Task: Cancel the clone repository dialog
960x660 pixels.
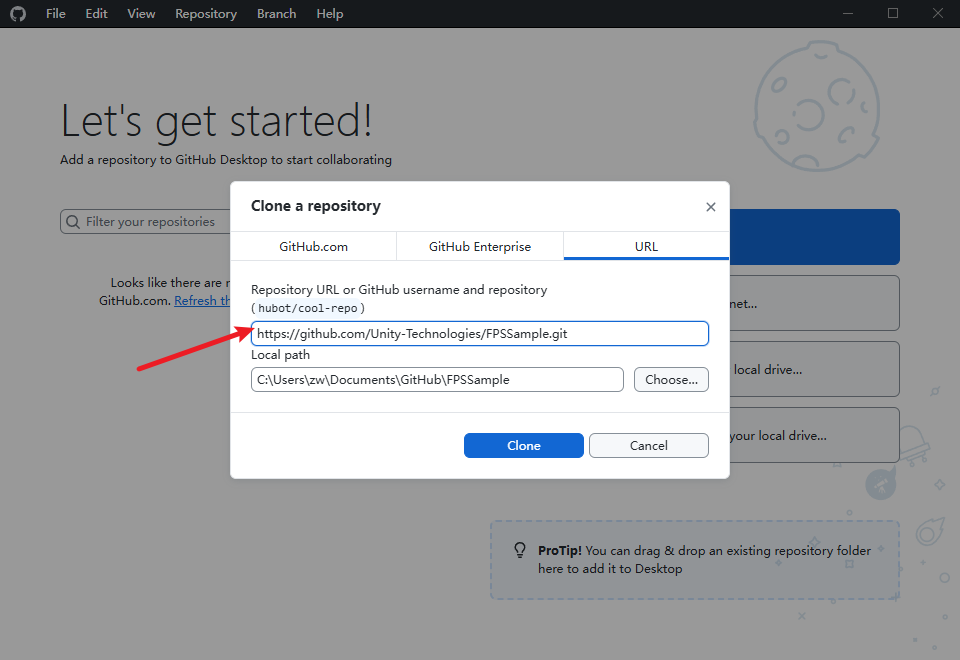Action: tap(648, 445)
